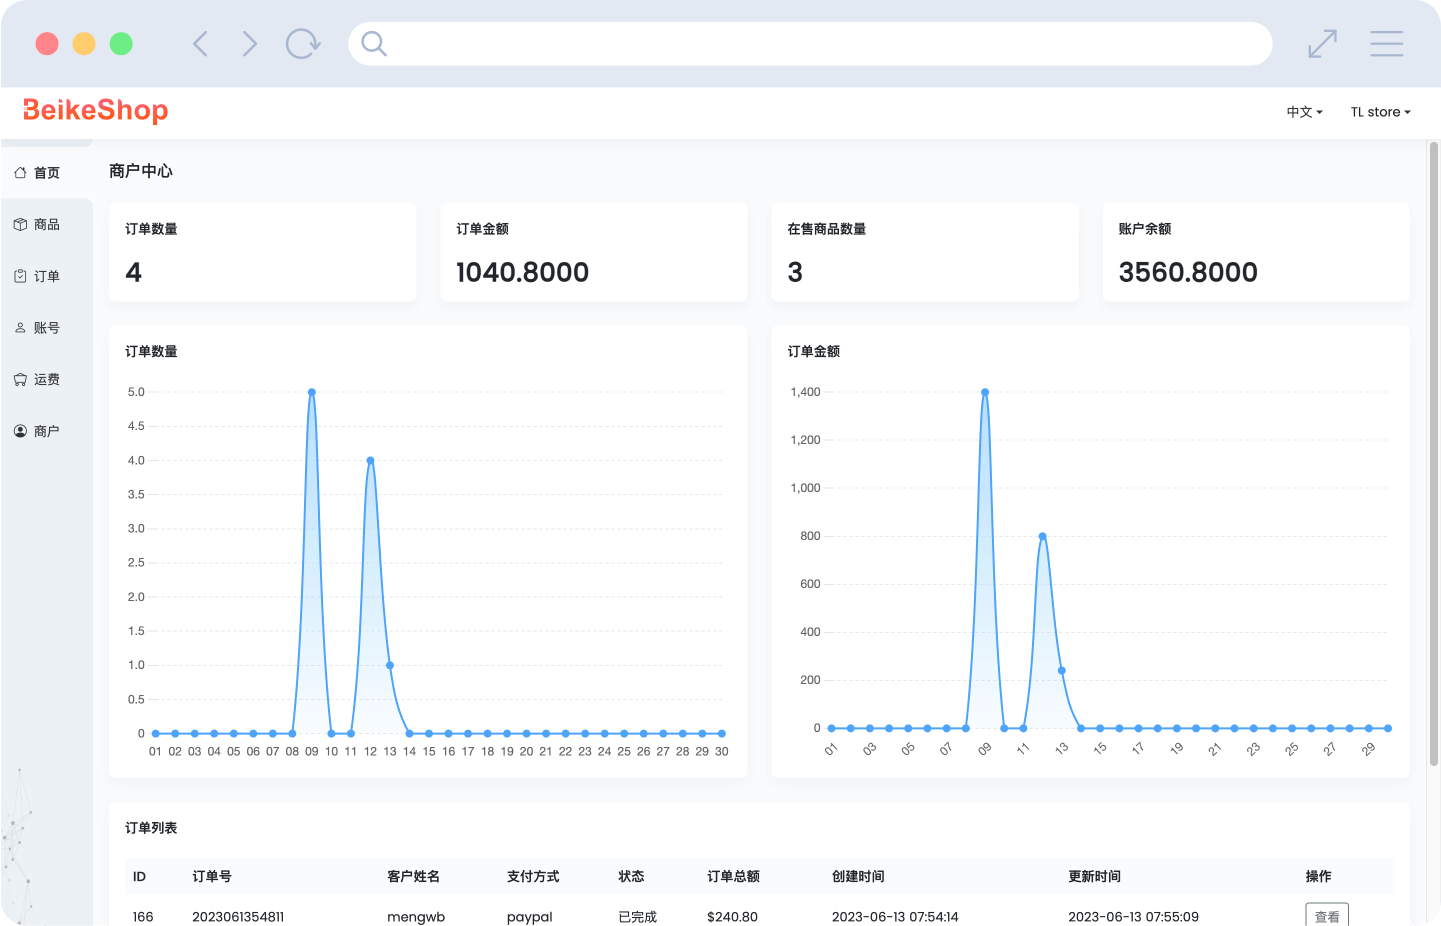
Task: Click the user circle icon beside 商户
Action: coord(20,431)
